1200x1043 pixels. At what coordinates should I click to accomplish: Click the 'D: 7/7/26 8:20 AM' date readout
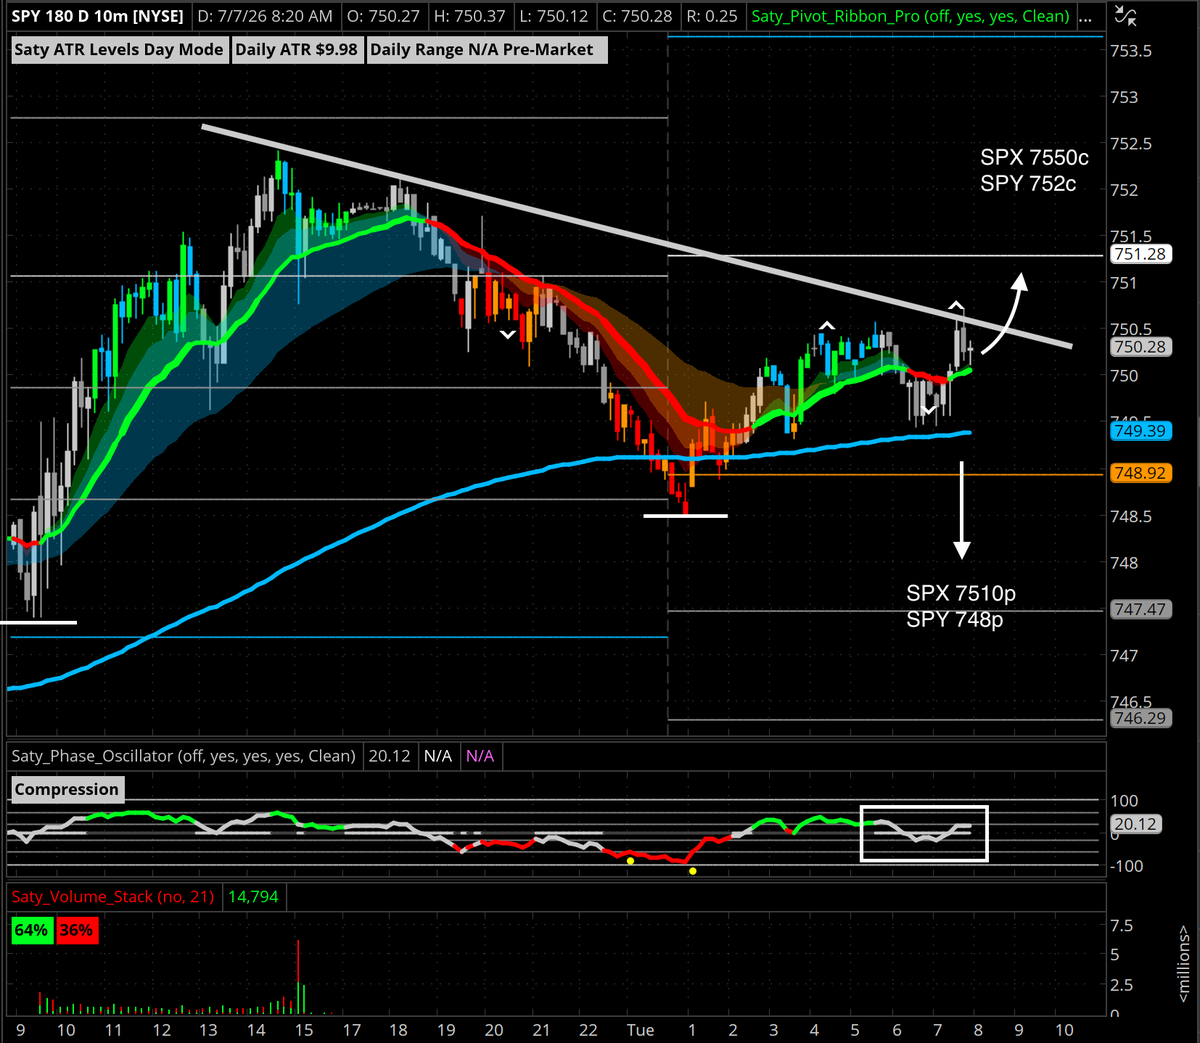[265, 16]
